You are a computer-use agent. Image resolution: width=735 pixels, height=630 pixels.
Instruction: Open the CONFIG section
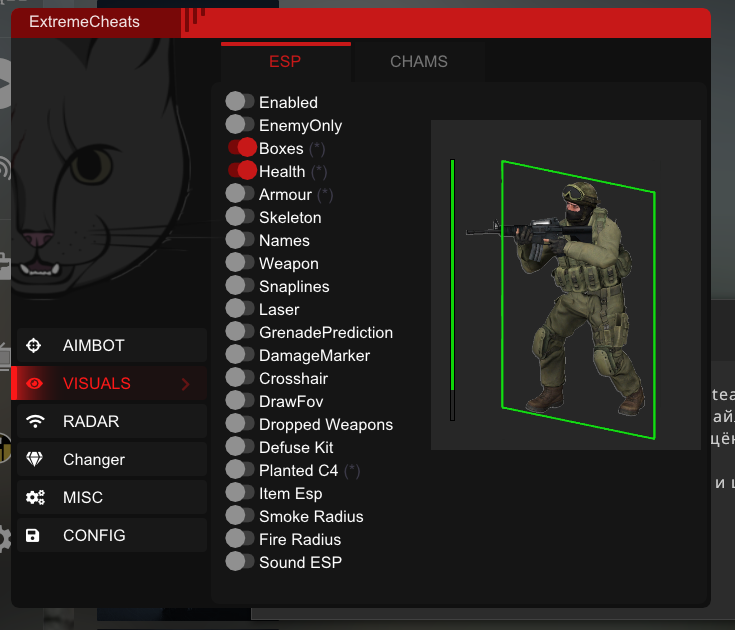point(112,535)
